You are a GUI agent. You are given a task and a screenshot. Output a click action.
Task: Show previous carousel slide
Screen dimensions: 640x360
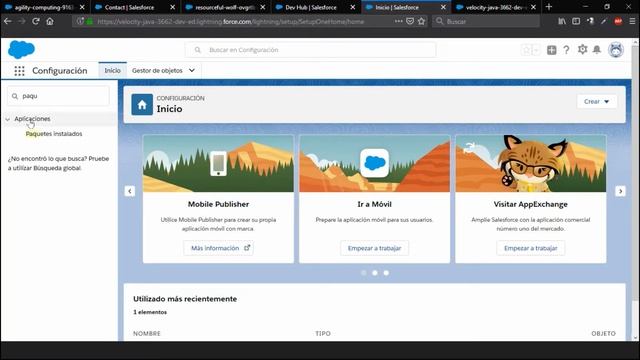pyautogui.click(x=130, y=191)
